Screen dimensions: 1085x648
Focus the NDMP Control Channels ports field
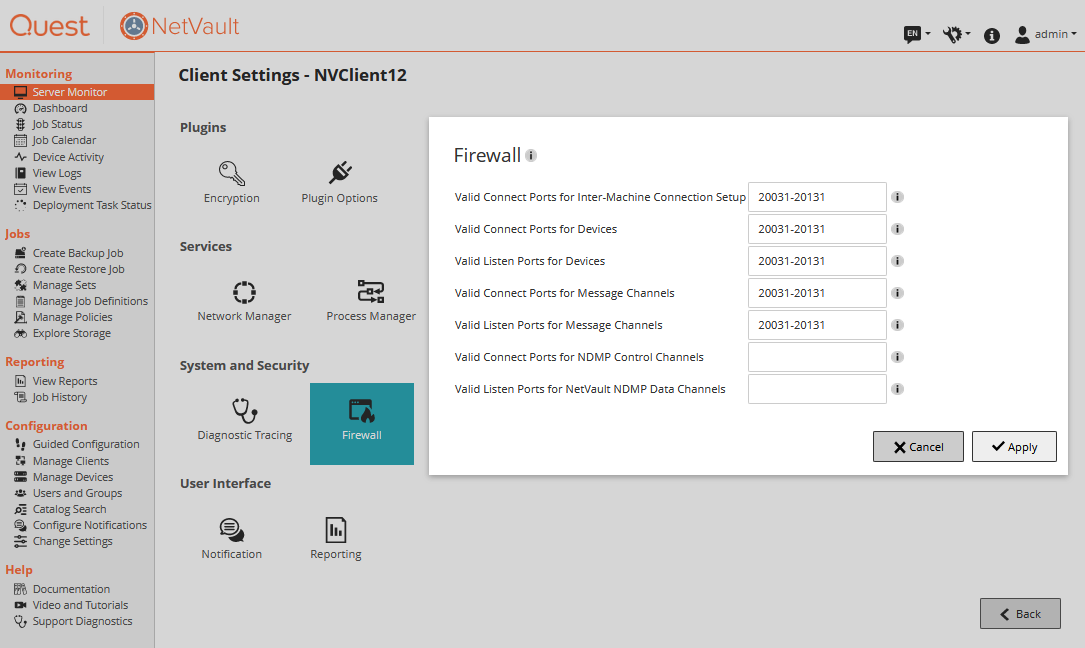click(817, 357)
